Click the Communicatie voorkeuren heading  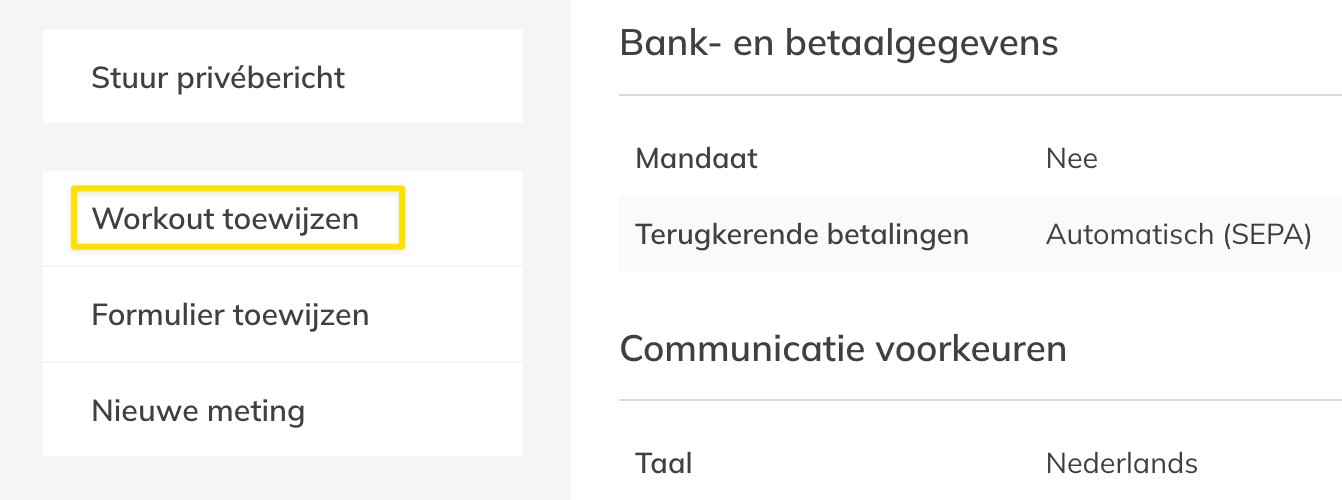(842, 349)
